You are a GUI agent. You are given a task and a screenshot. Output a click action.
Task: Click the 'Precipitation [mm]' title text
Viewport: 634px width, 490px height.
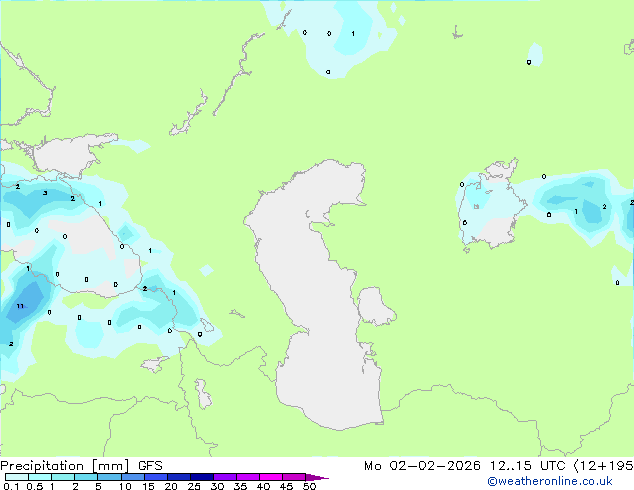[64, 466]
